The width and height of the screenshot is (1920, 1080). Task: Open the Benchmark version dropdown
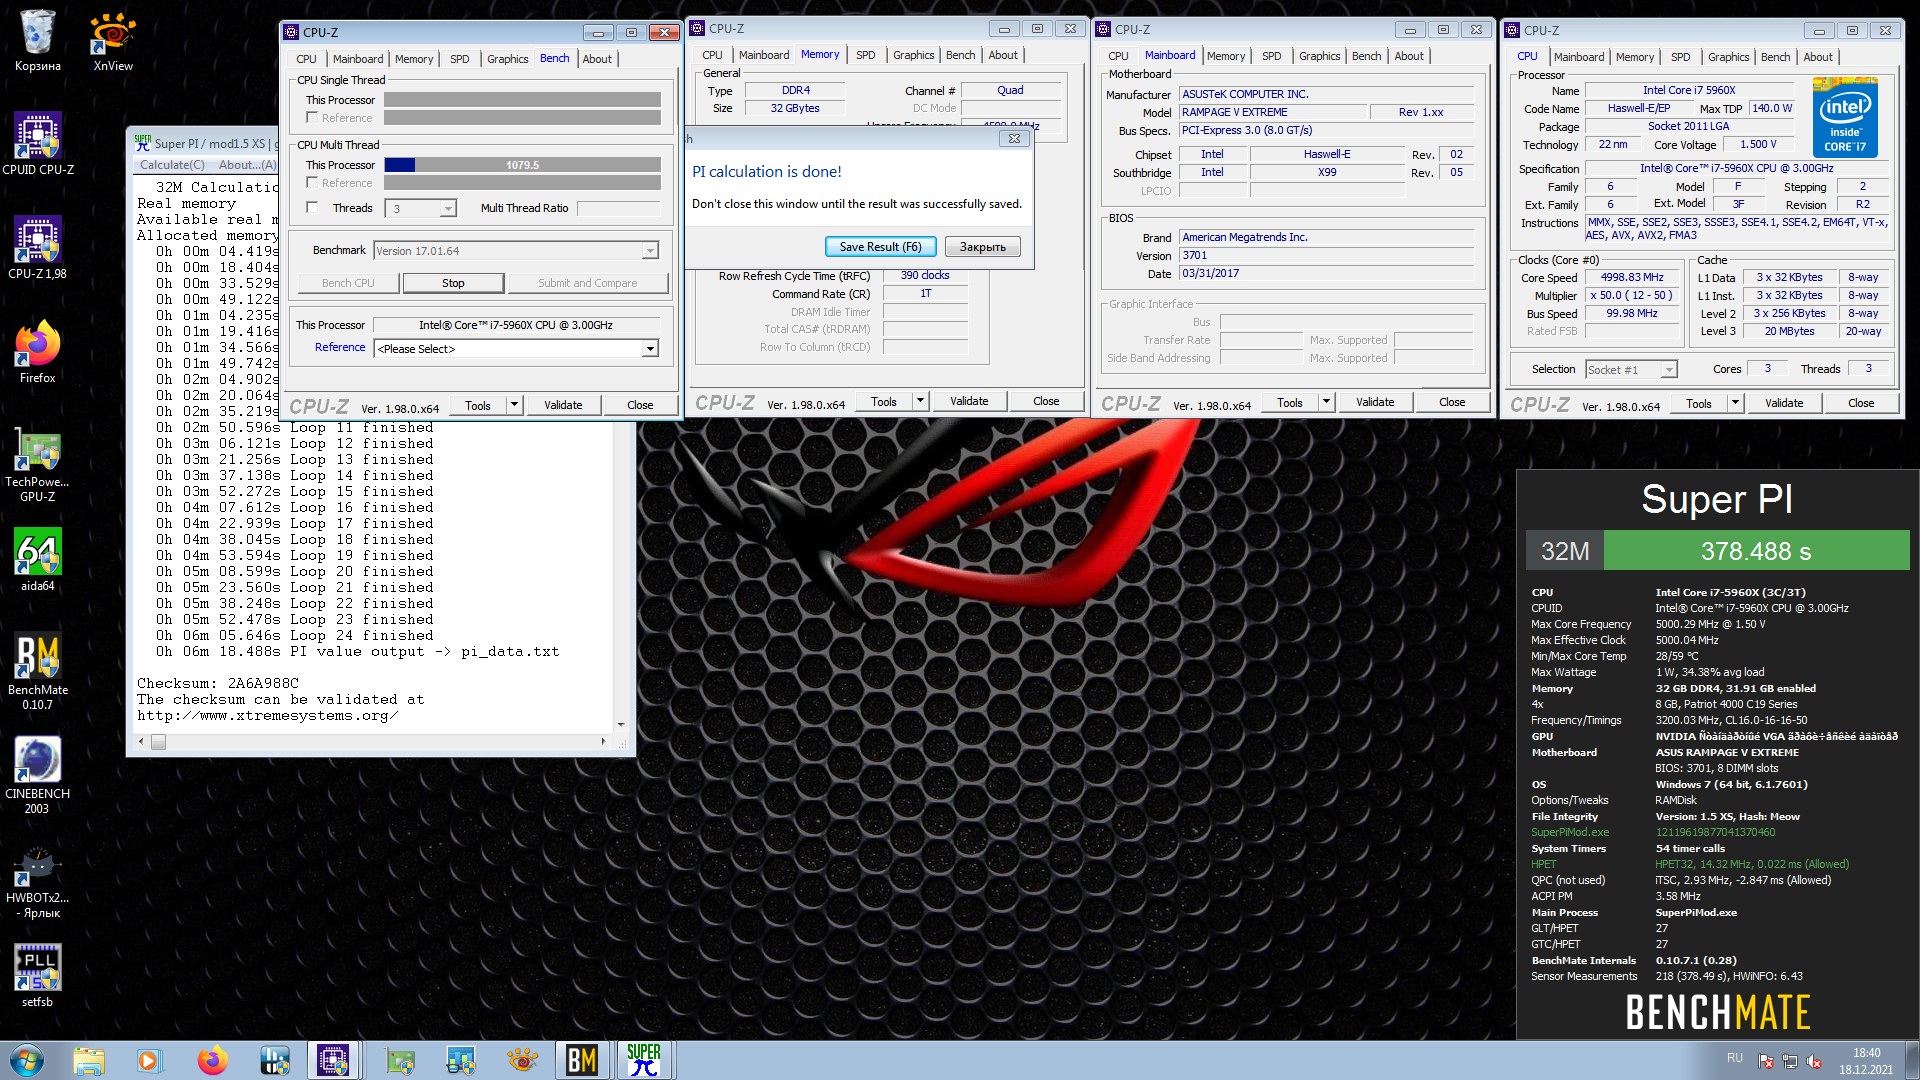pos(650,251)
